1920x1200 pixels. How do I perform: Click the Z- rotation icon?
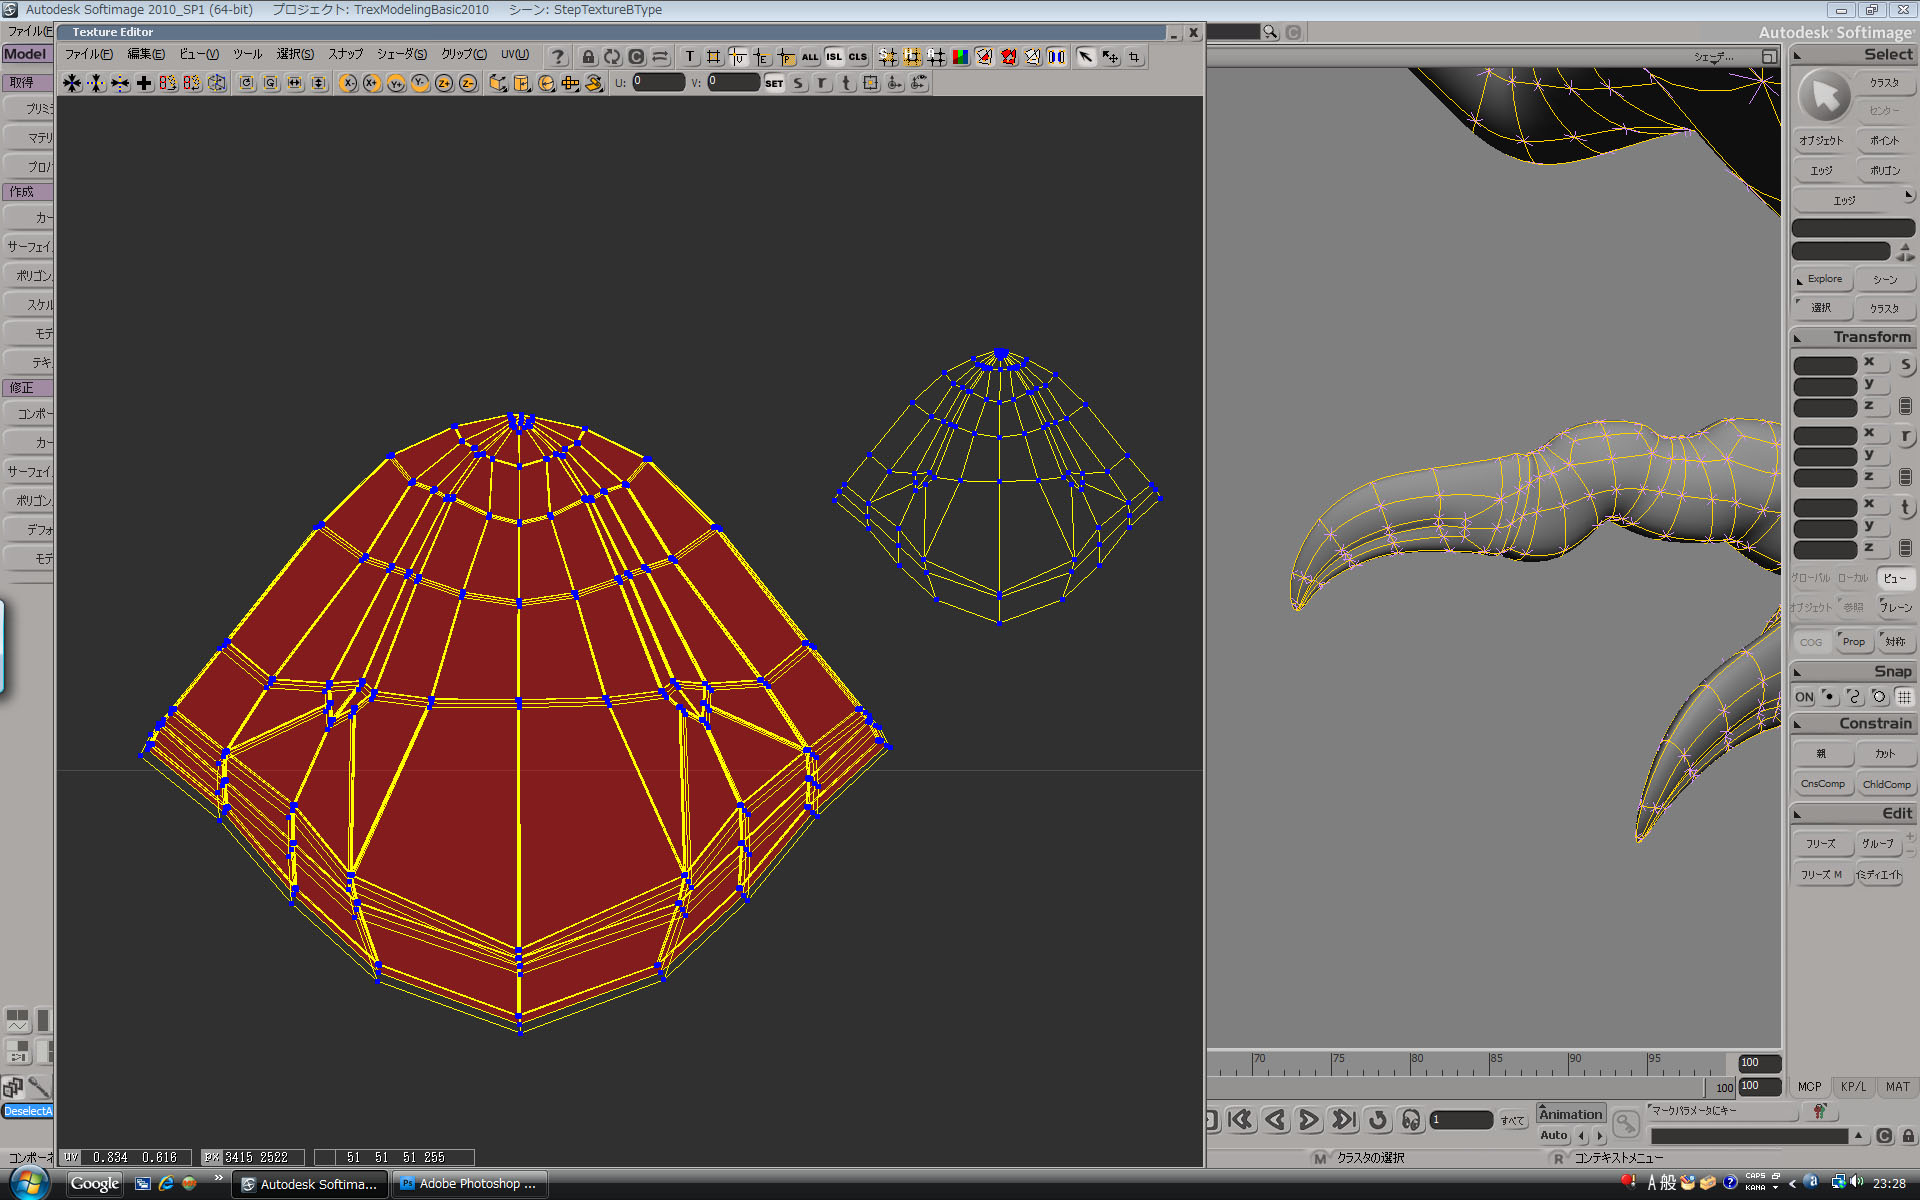pyautogui.click(x=467, y=83)
